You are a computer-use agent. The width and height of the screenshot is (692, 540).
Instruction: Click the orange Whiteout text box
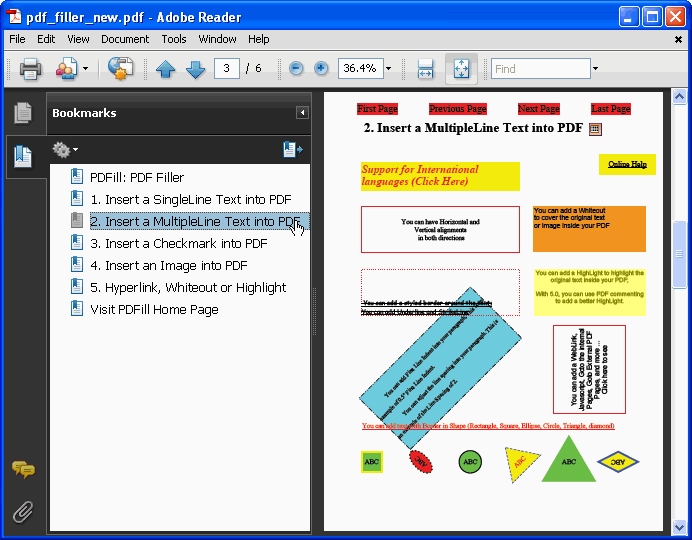pos(589,229)
